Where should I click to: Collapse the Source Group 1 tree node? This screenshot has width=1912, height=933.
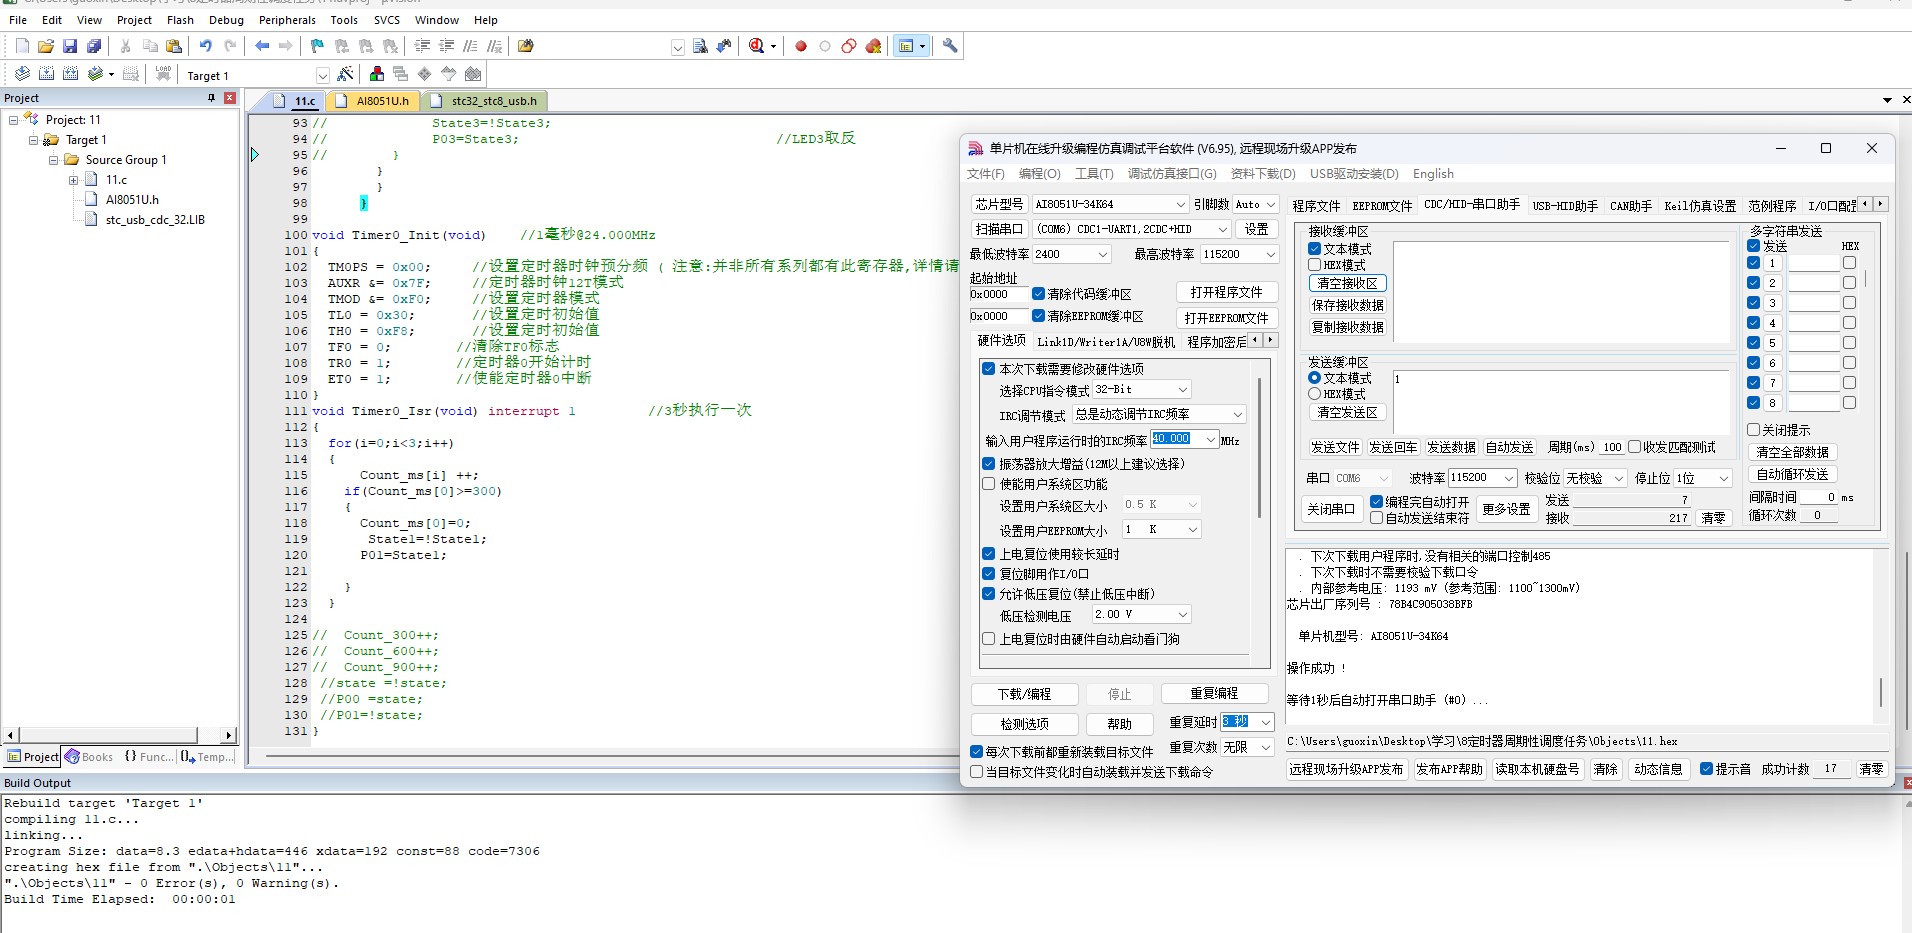pos(54,160)
